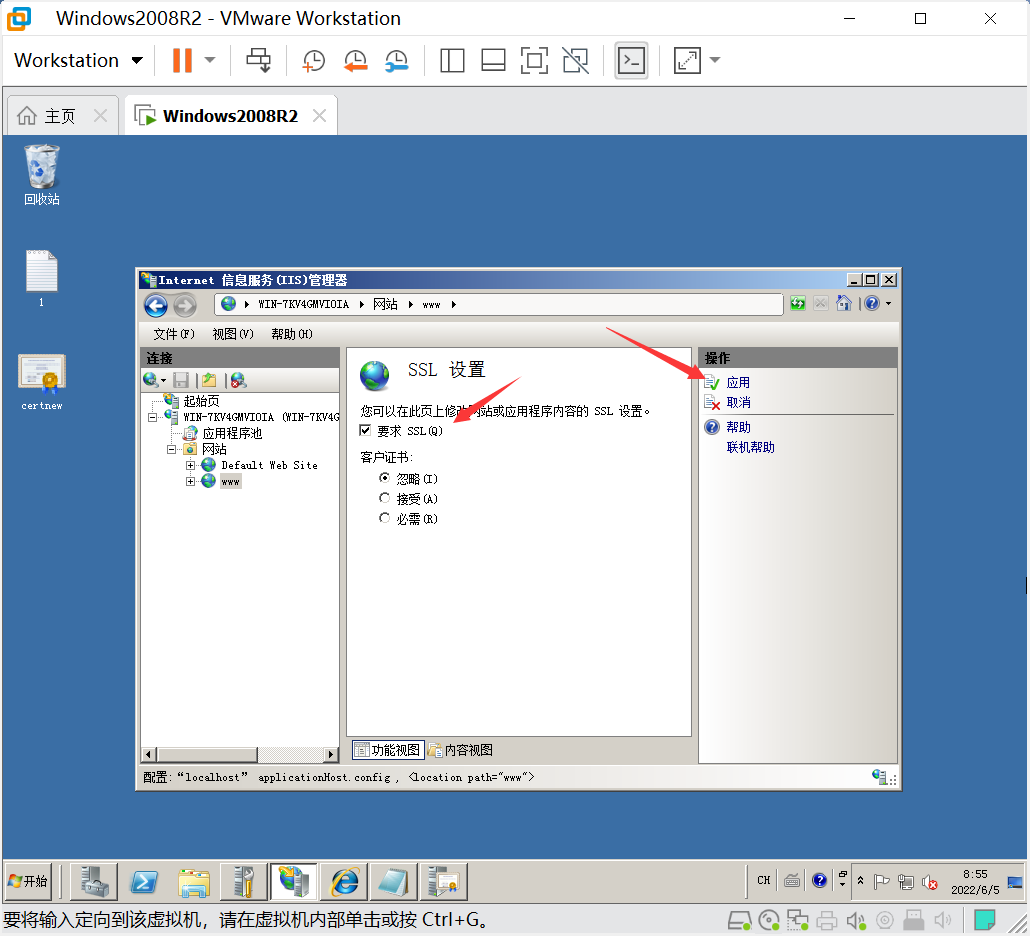Open the Workstation menu
The image size is (1030, 936).
point(78,60)
